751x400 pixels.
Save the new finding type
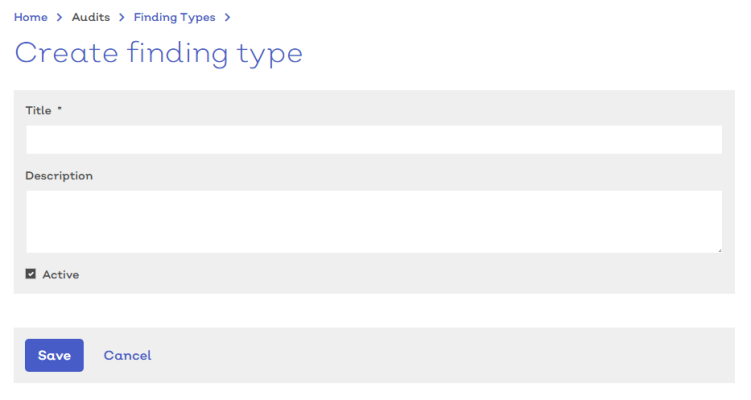(x=54, y=355)
